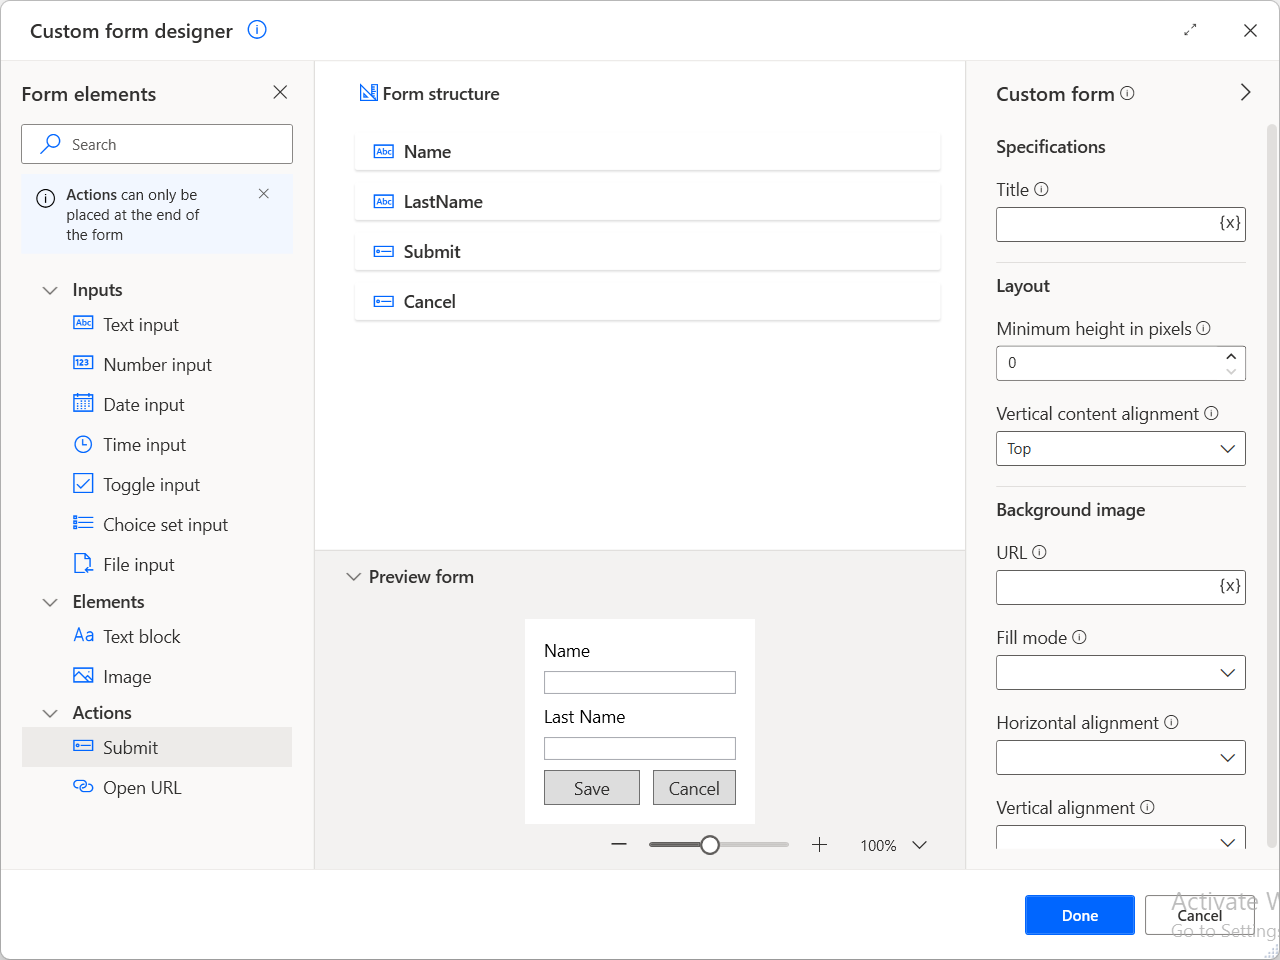Collapse the Inputs section
The width and height of the screenshot is (1280, 960).
pos(50,289)
